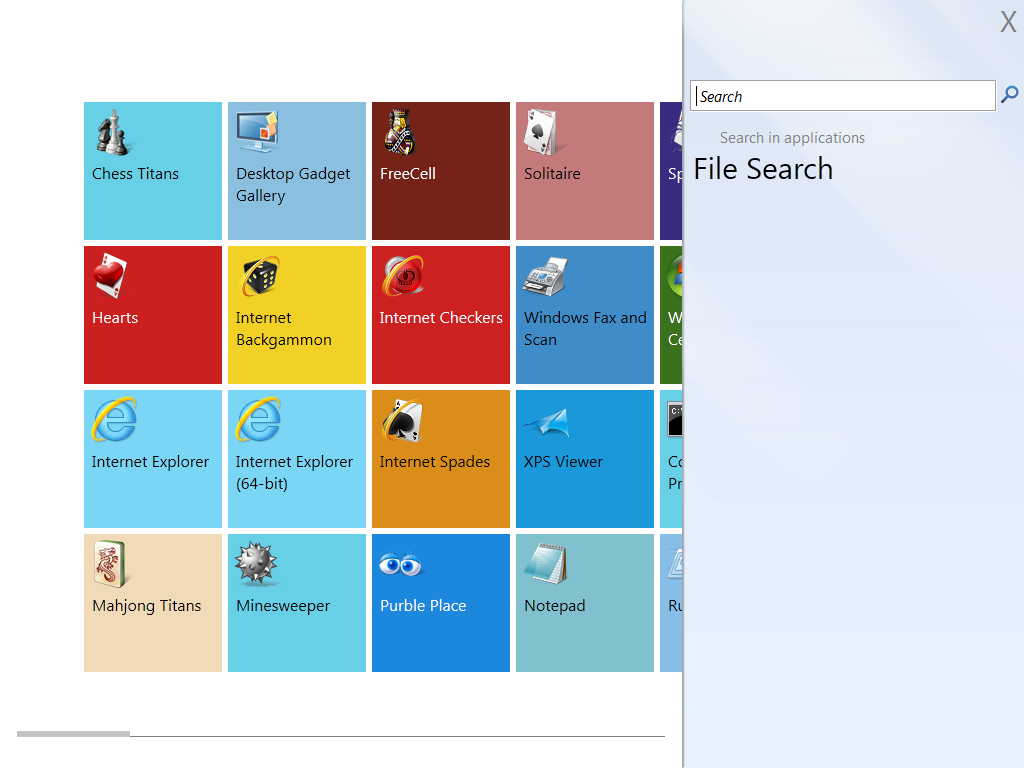The height and width of the screenshot is (768, 1024).
Task: Launch Minesweeper via its mine icon
Action: [x=257, y=563]
